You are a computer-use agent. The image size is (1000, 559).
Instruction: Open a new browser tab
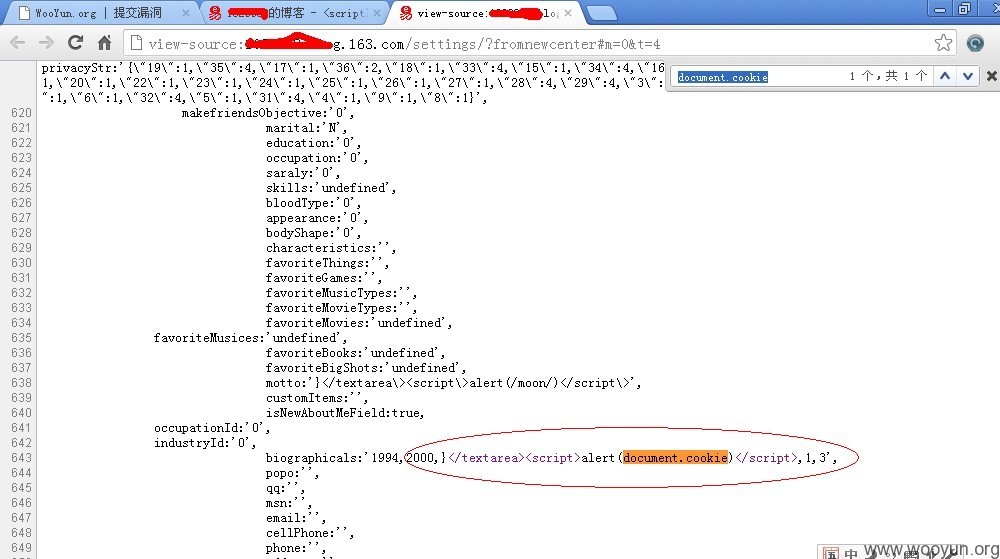point(601,13)
